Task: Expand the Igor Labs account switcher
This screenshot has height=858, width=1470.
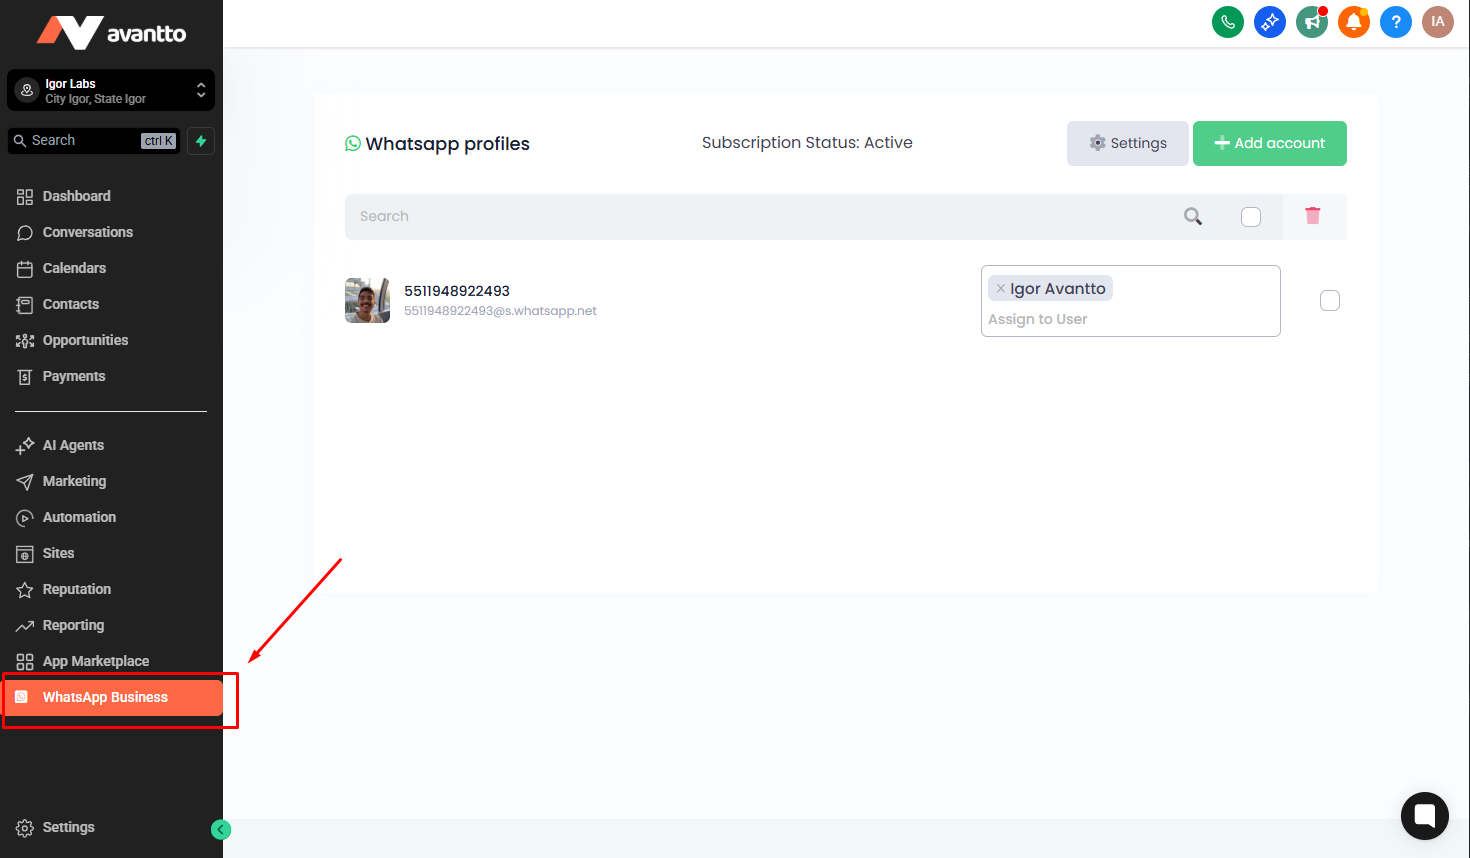Action: pos(111,90)
